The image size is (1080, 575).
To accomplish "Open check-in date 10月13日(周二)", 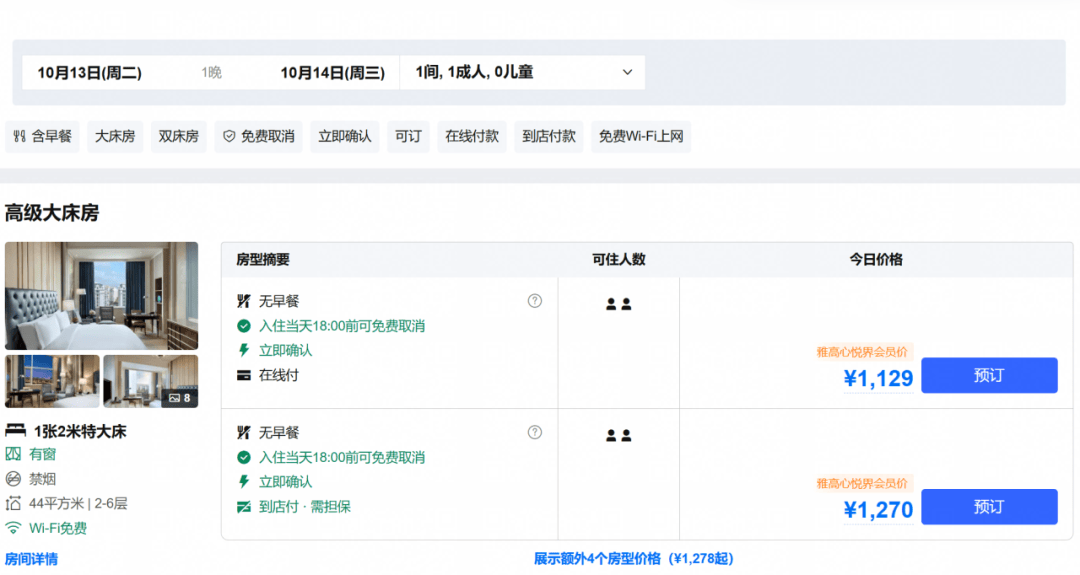I will point(90,72).
